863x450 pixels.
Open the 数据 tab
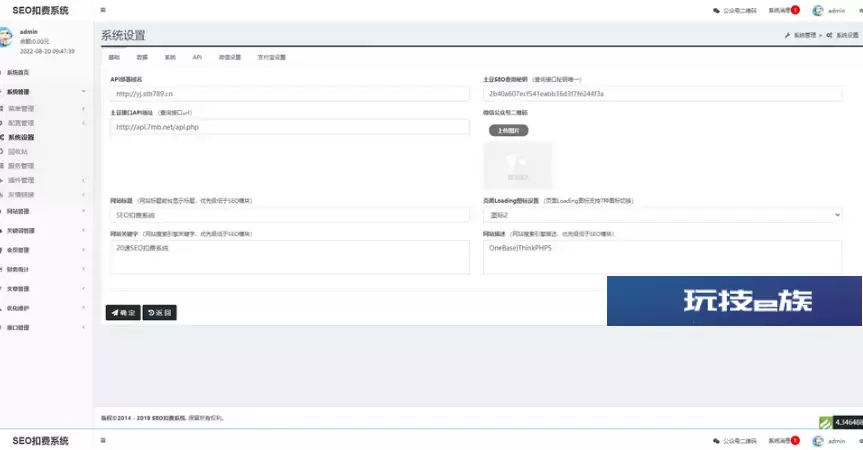142,57
